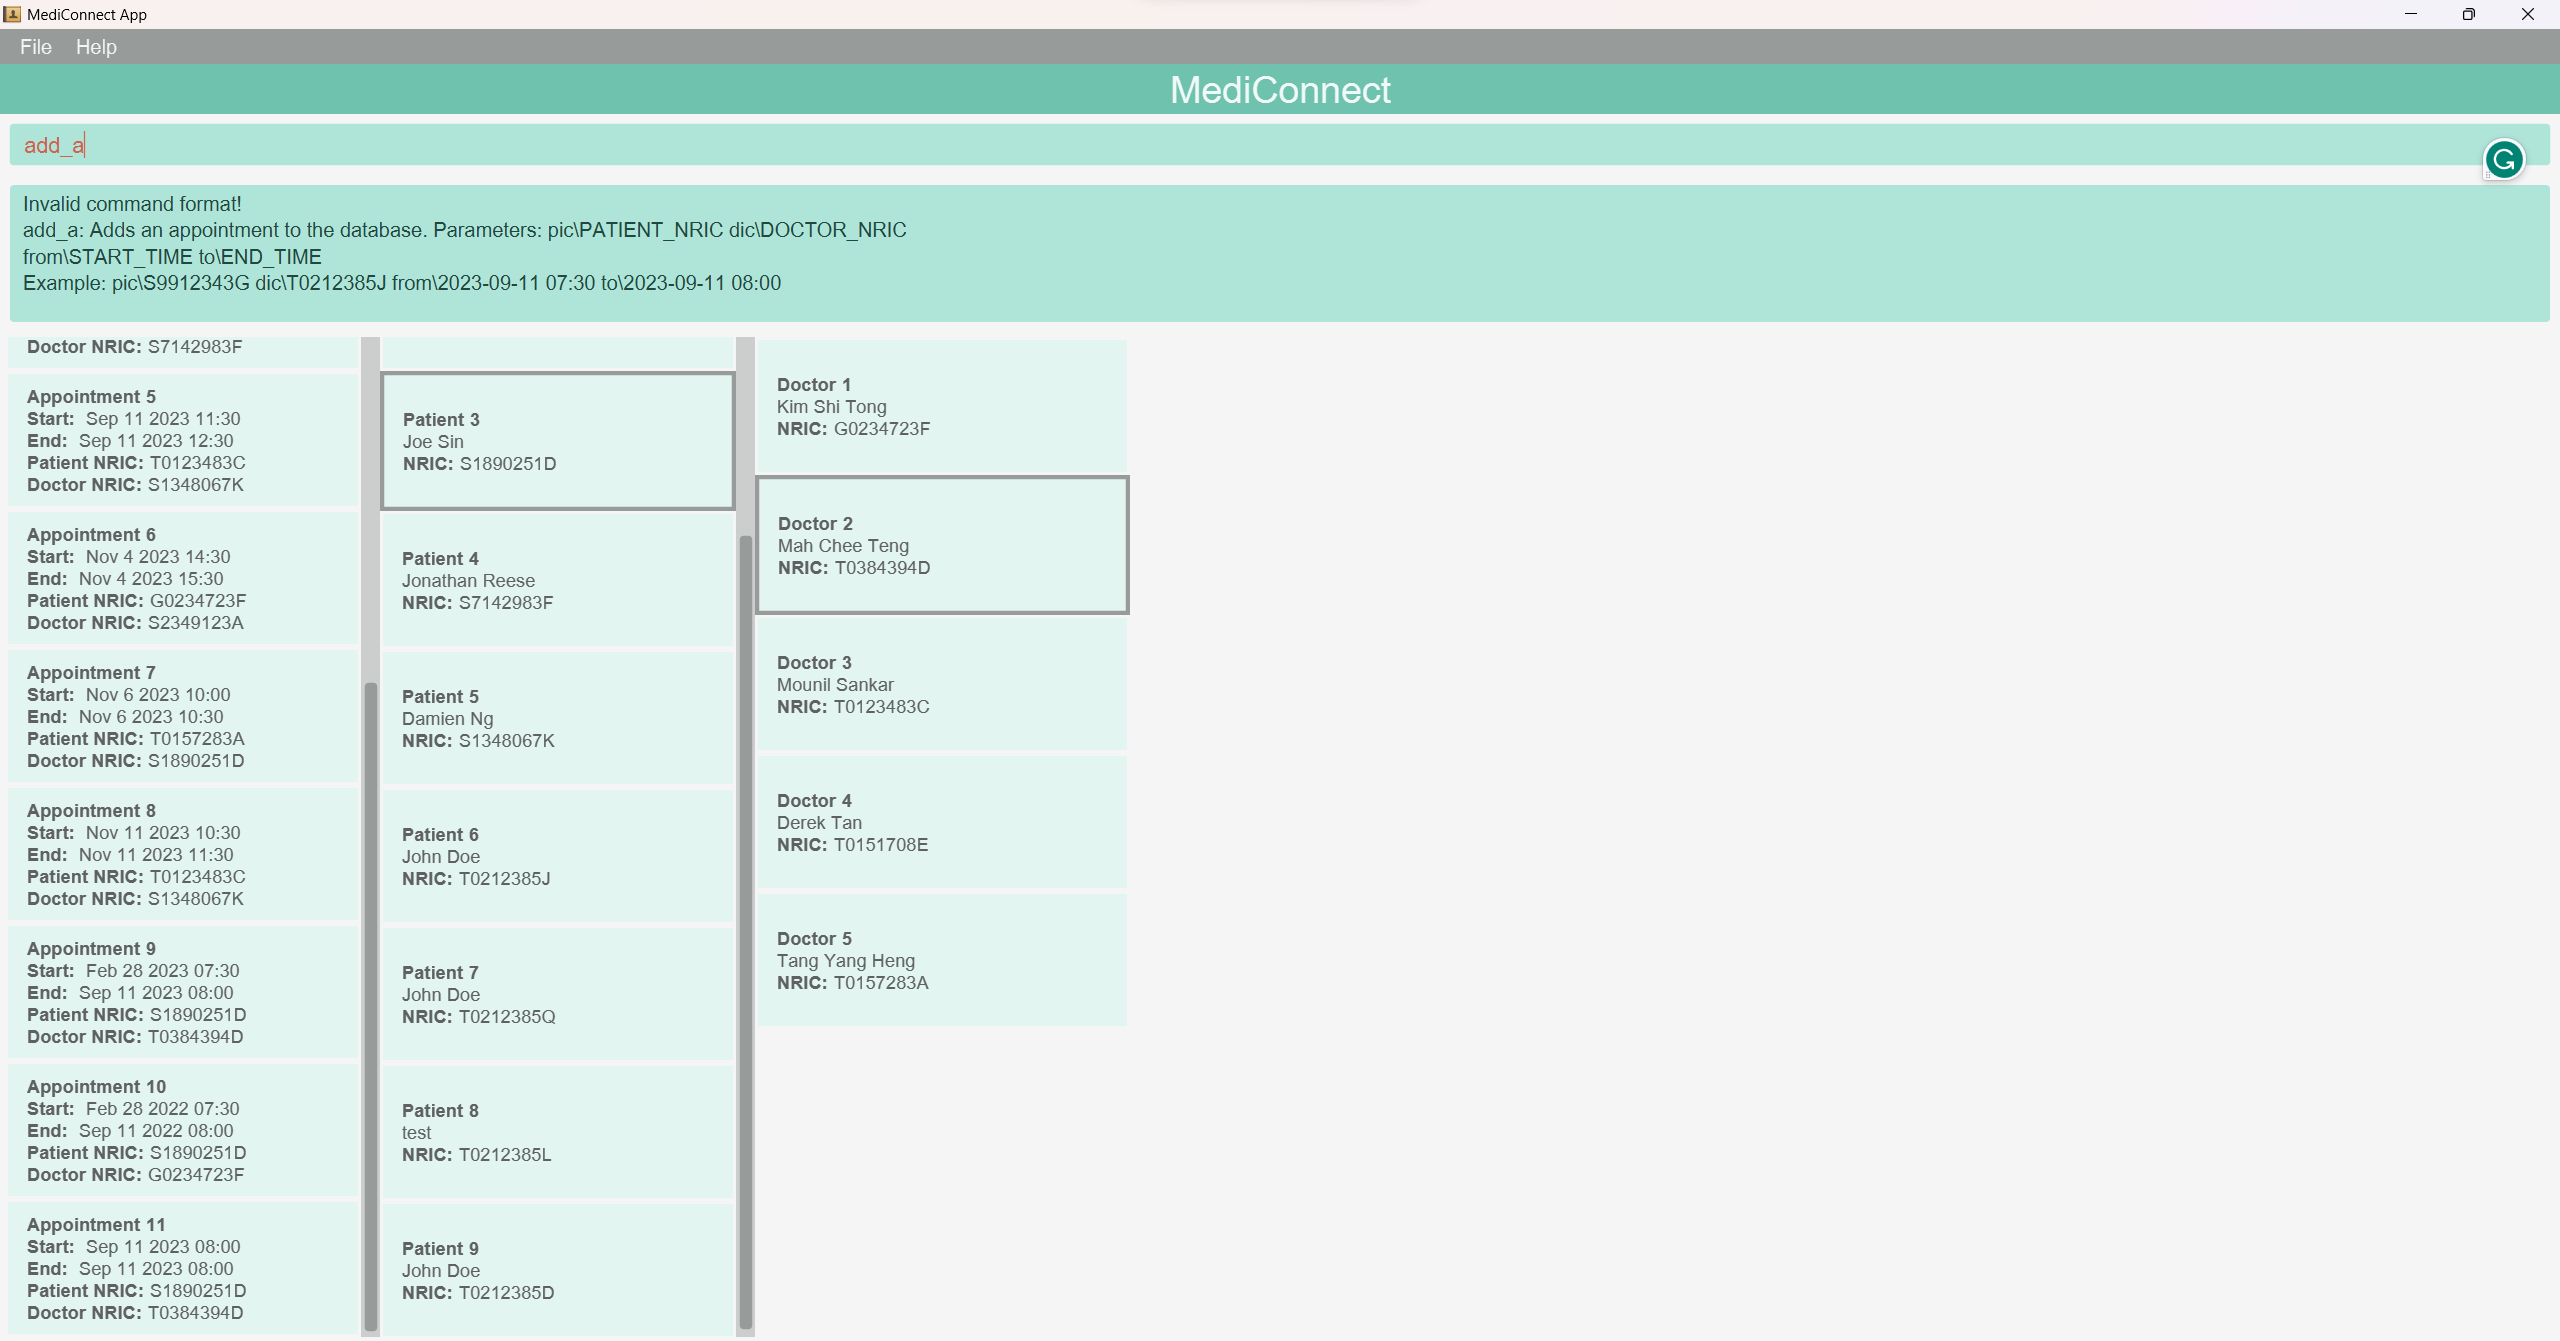Click the Grammarly icon in command box

2503,159
